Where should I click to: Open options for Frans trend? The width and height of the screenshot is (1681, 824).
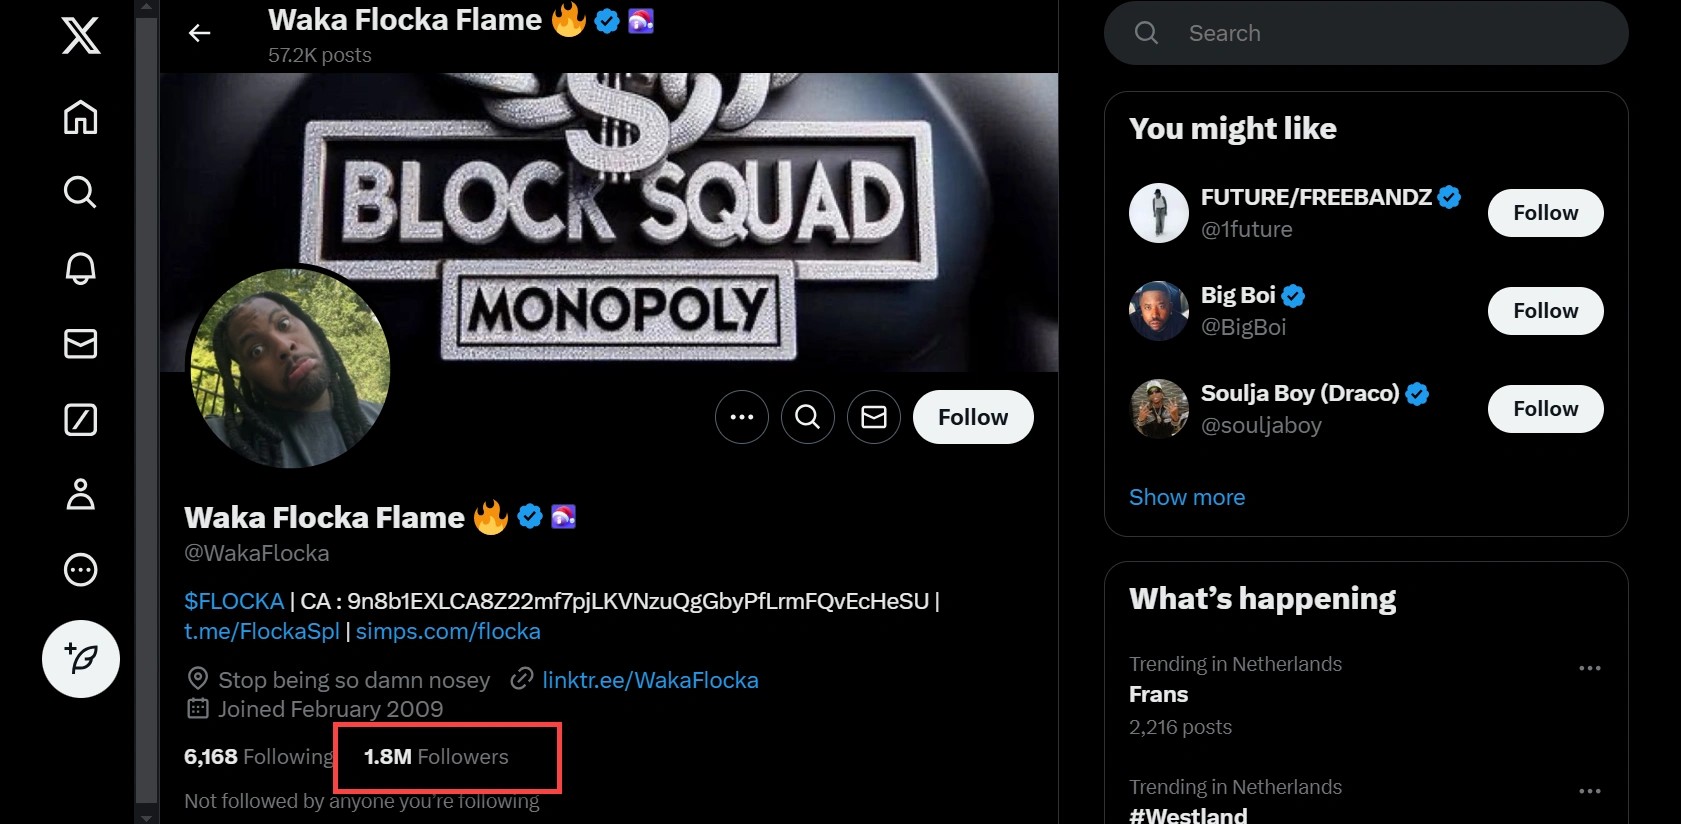(1590, 668)
